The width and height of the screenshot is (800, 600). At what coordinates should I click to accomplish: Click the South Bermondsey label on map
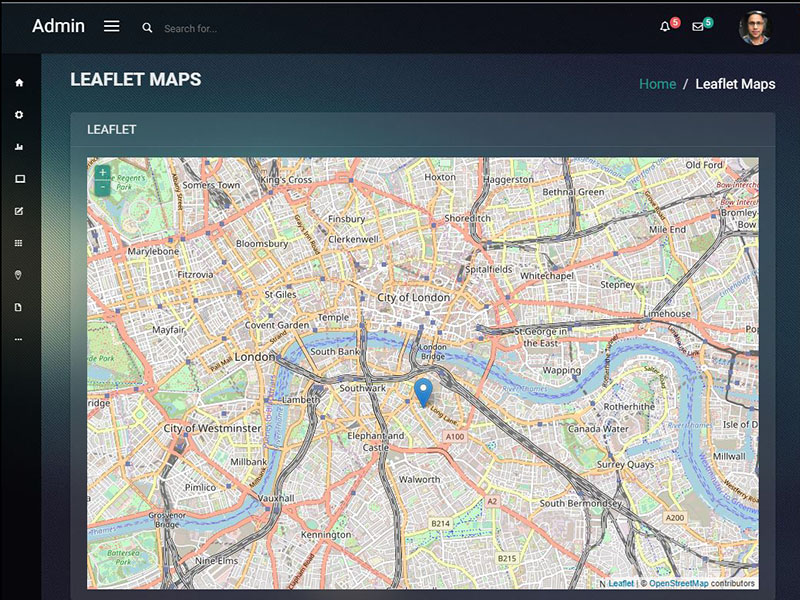point(581,503)
